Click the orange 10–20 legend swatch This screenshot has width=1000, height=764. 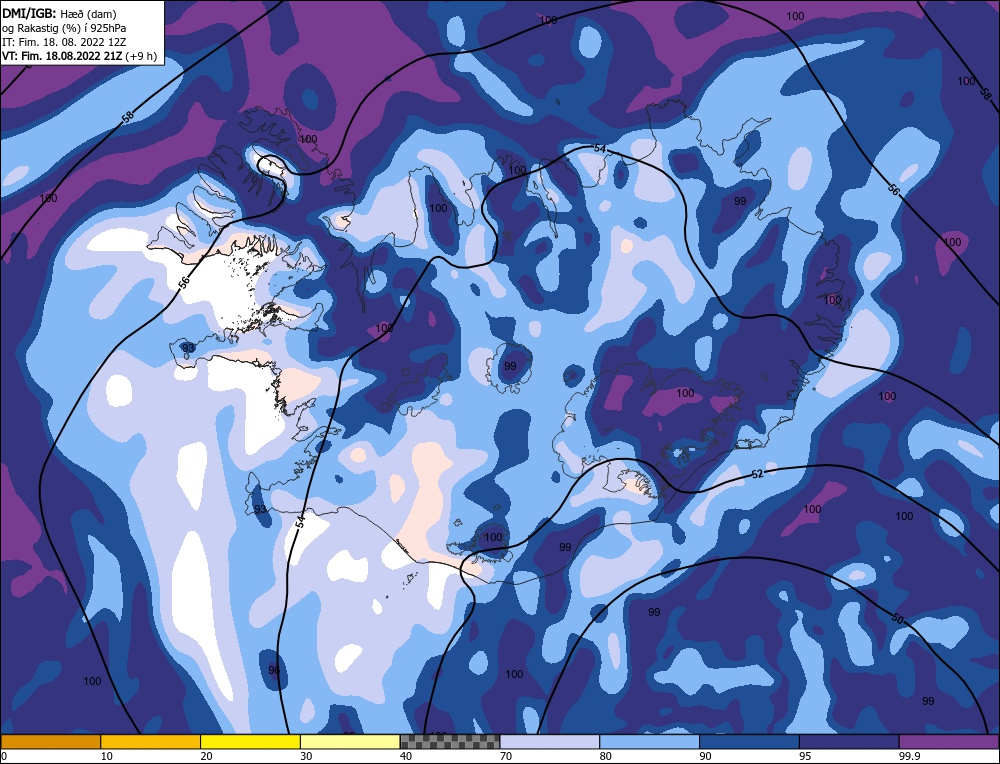[x=151, y=741]
